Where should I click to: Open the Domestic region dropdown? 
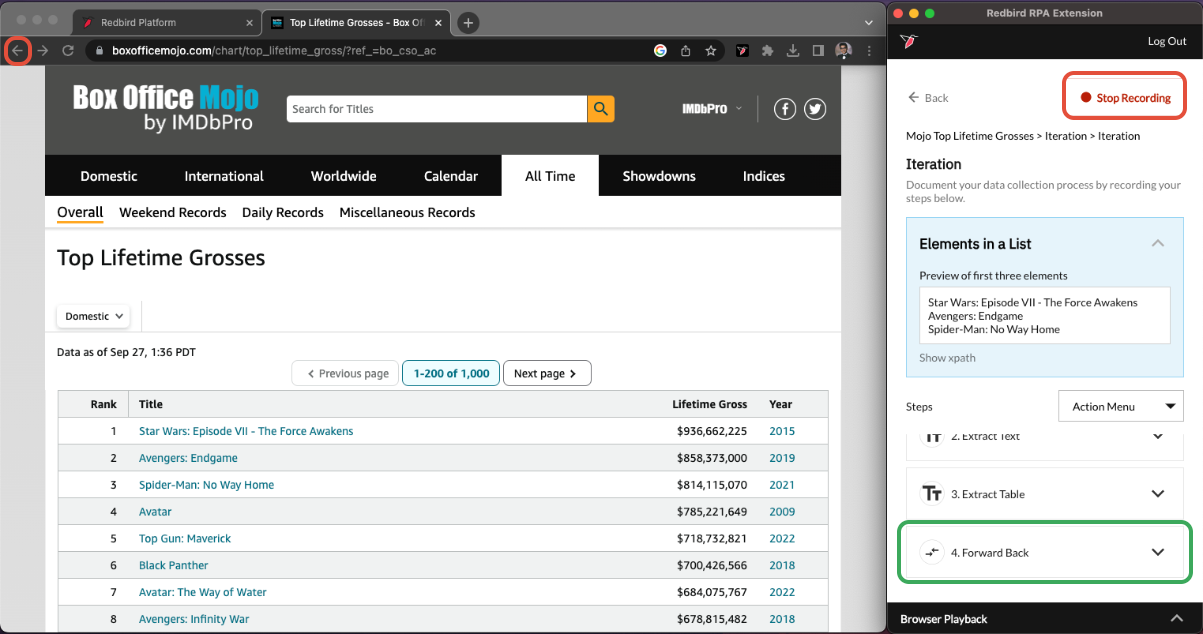(x=93, y=316)
